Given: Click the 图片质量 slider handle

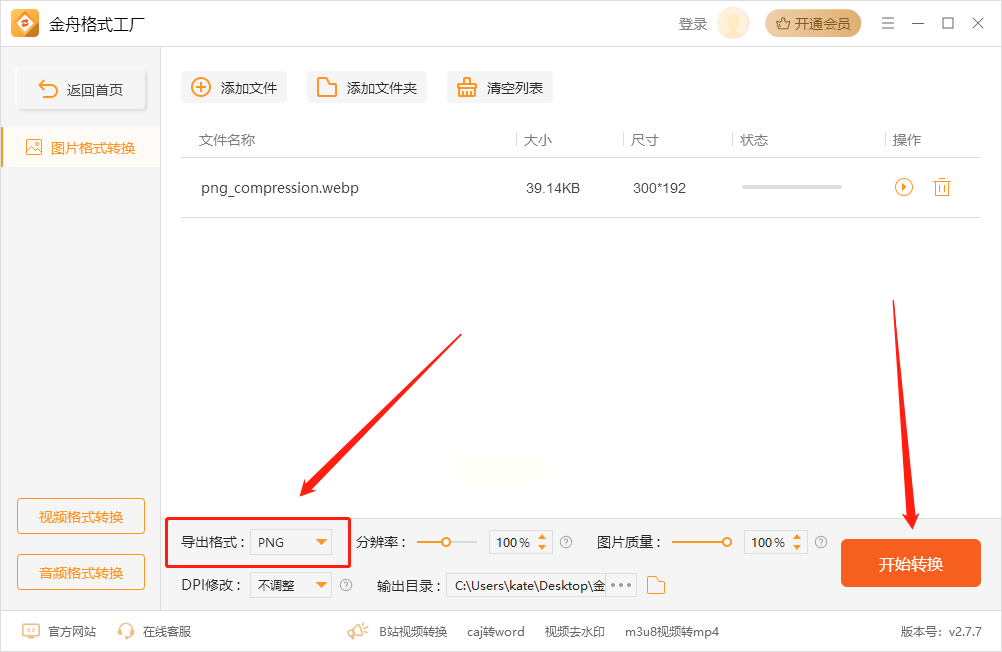Looking at the screenshot, I should click(727, 542).
